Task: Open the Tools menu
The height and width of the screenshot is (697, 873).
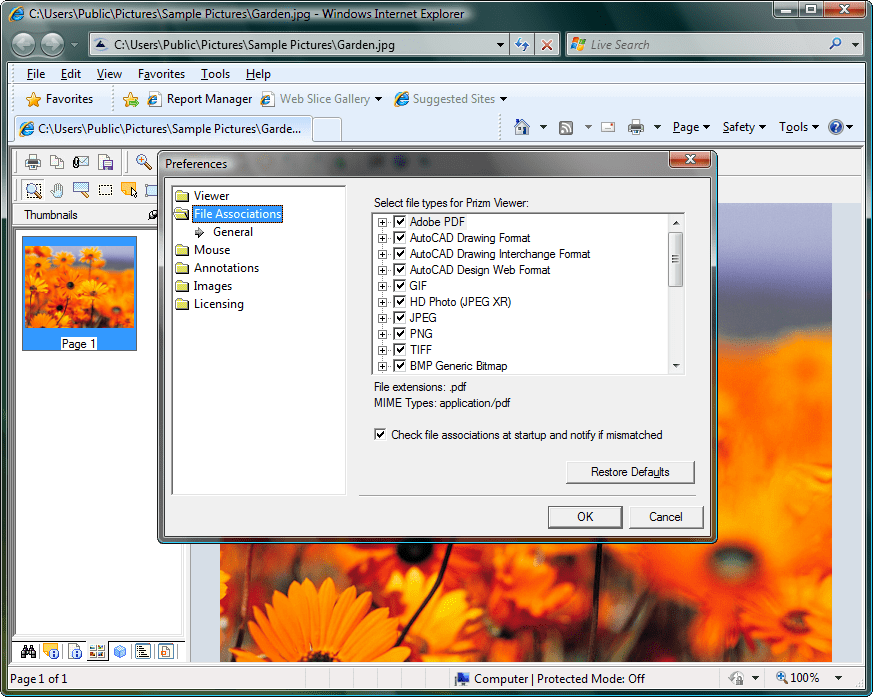Action: coord(213,74)
